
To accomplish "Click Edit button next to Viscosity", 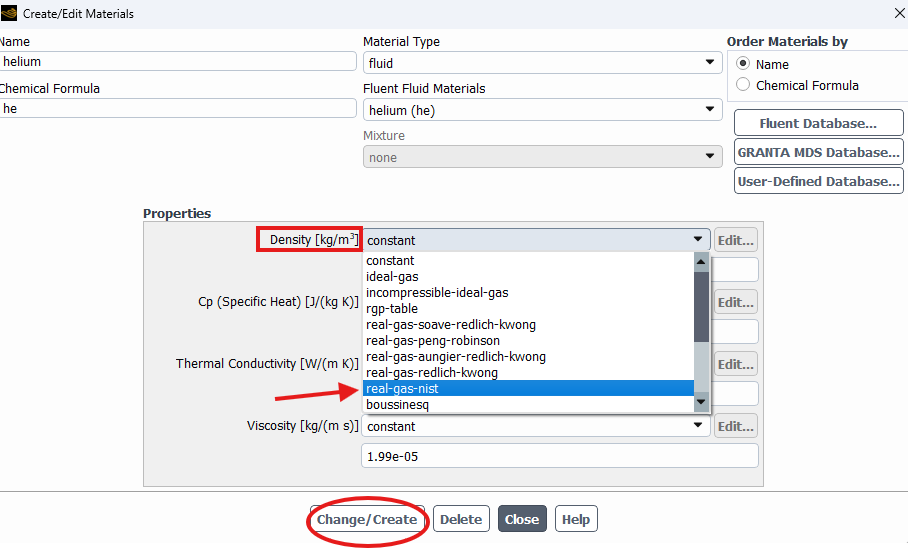I will [735, 426].
